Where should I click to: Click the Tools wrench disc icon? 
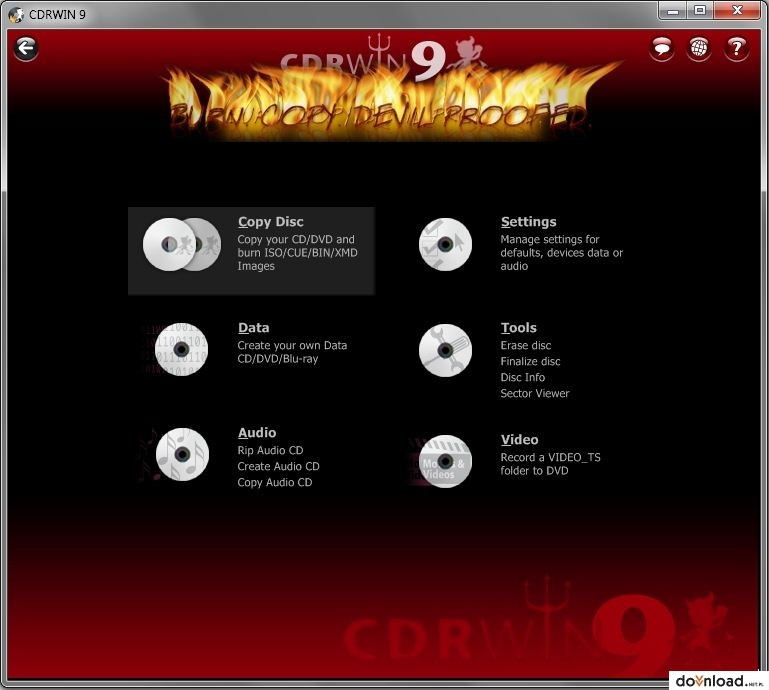(x=445, y=350)
